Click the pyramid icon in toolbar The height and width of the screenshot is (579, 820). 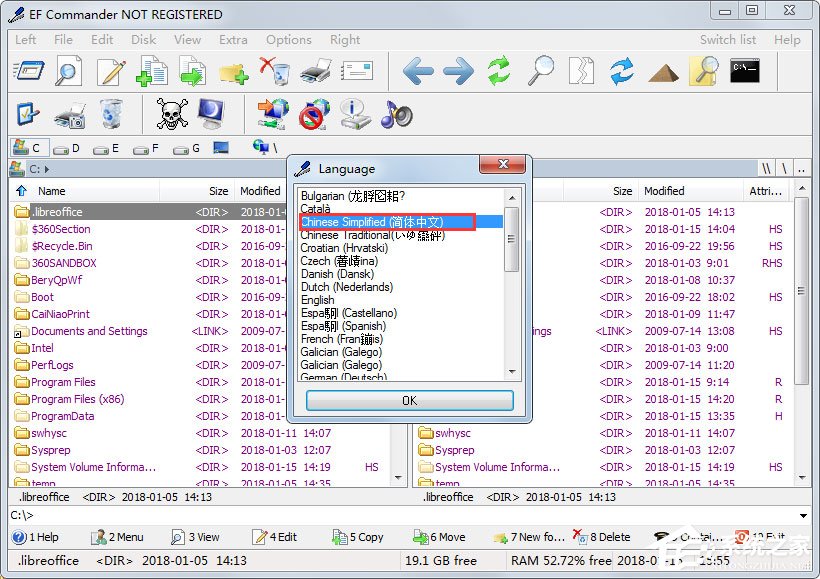tap(663, 73)
